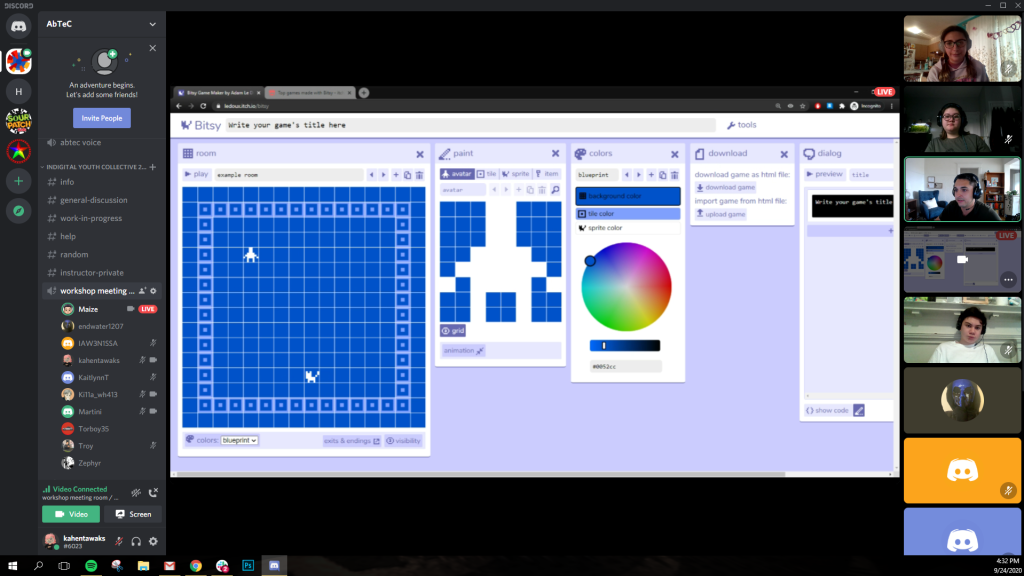The height and width of the screenshot is (576, 1024).
Task: Click the disconnect call icon
Action: point(153,492)
